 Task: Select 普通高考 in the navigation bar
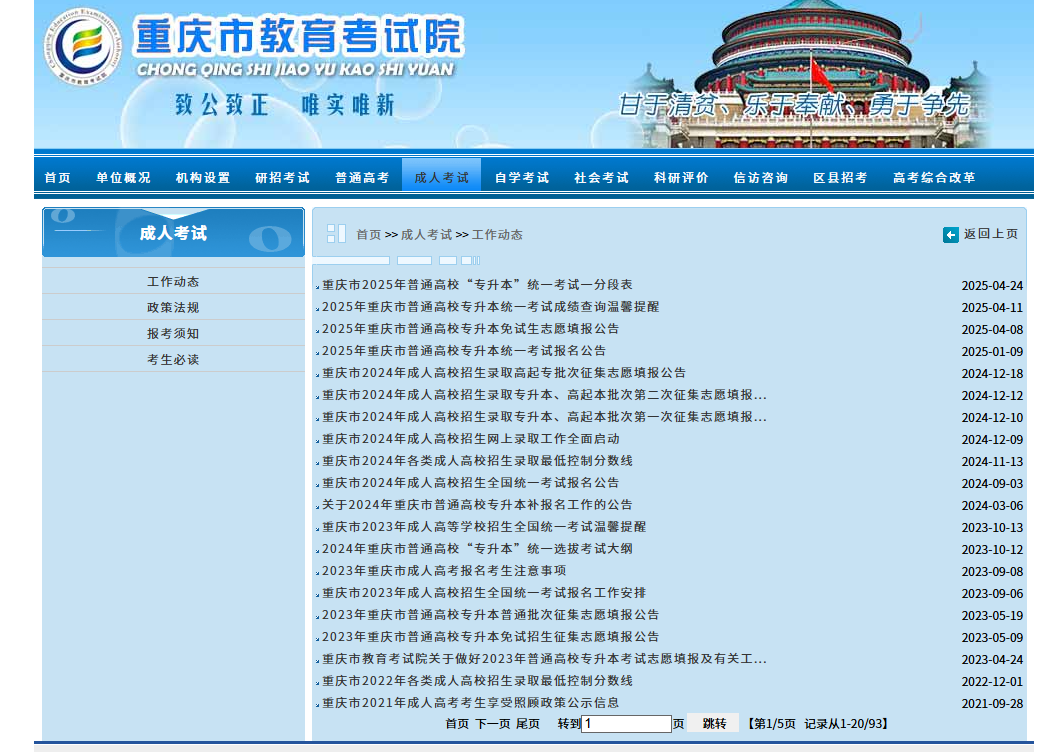362,178
